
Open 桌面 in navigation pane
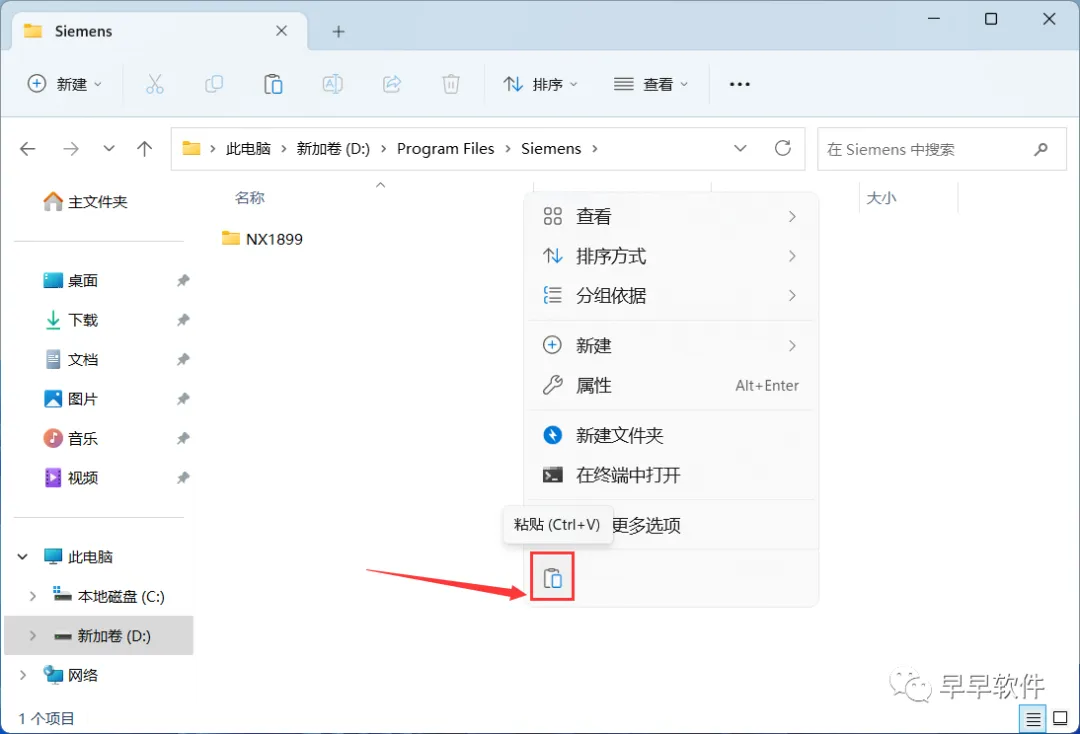tap(70, 280)
